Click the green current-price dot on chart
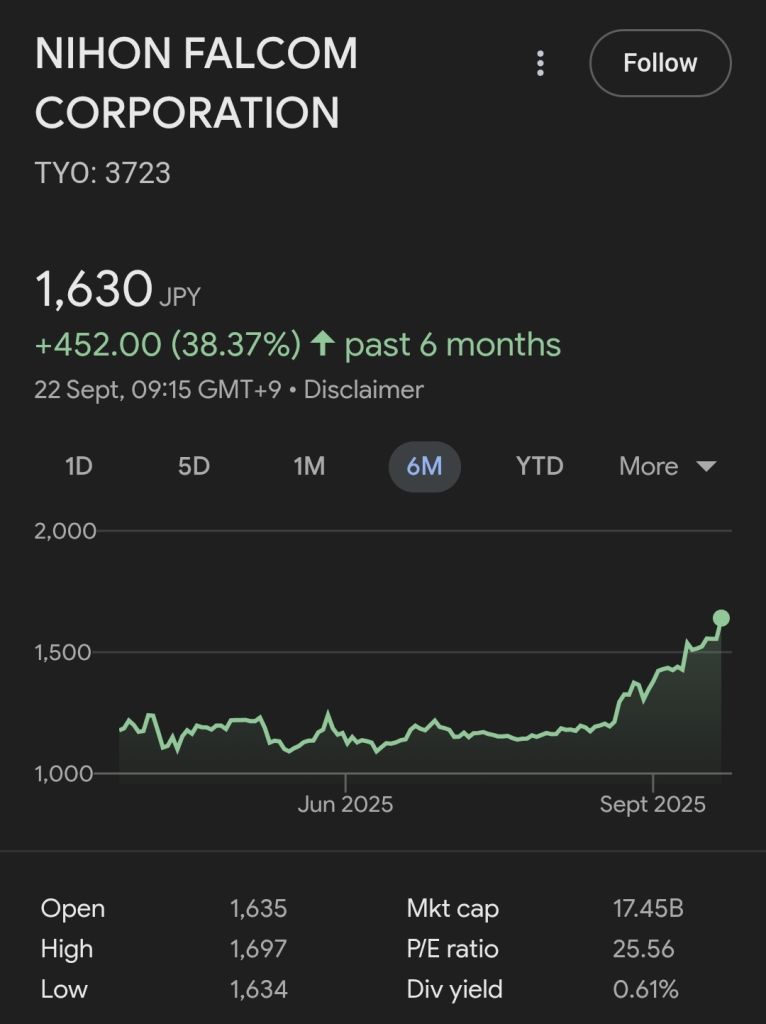 721,618
